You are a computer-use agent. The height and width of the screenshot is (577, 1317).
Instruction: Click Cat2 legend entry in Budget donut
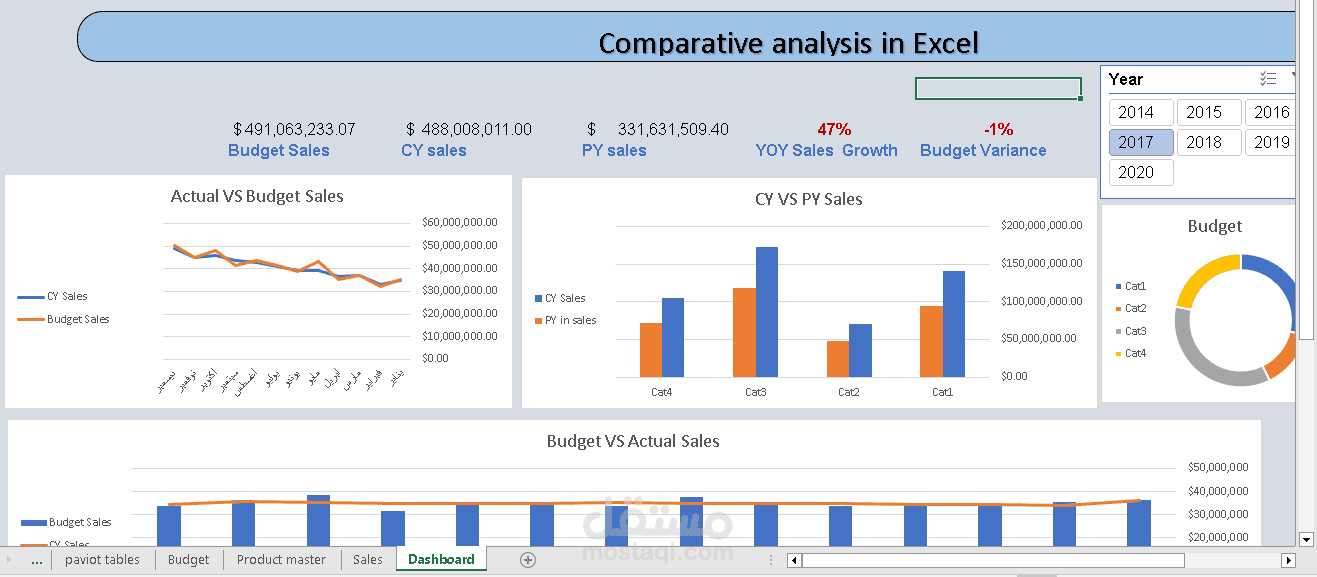coord(1131,309)
